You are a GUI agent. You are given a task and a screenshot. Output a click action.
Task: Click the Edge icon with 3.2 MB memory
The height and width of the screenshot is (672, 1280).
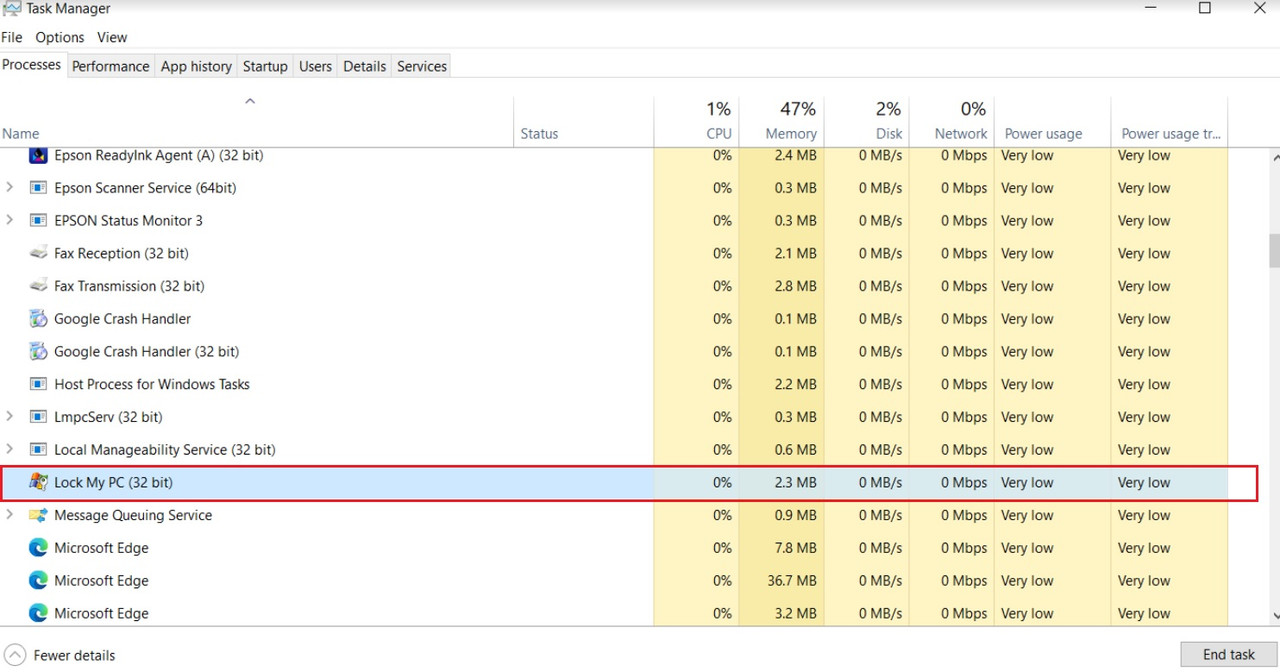pyautogui.click(x=38, y=613)
